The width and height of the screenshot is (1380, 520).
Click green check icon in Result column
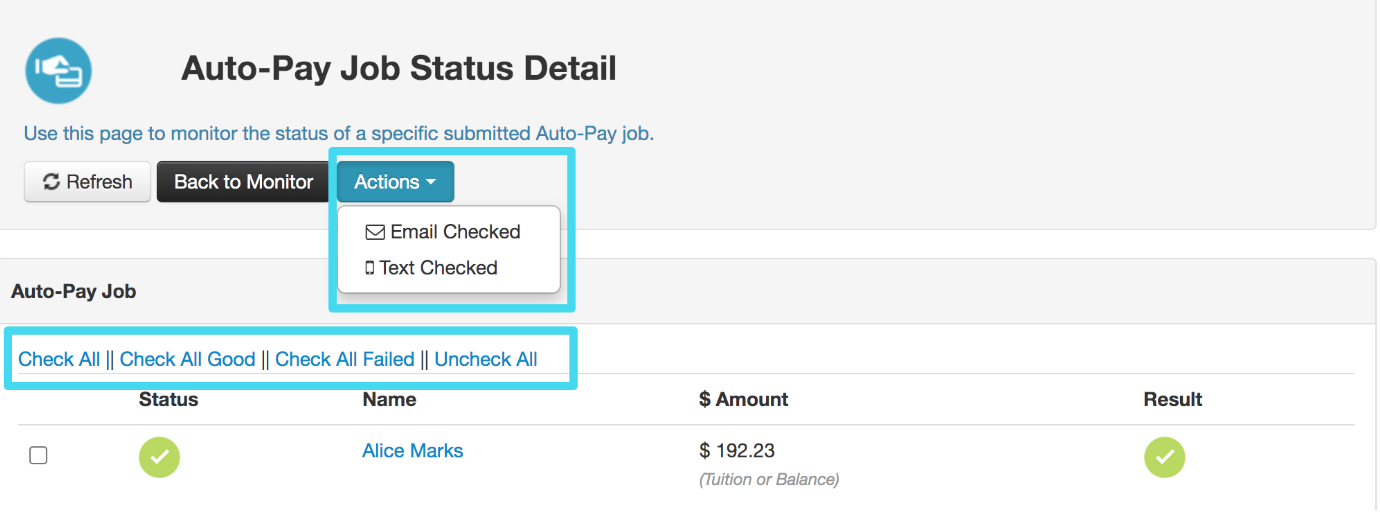(1164, 457)
